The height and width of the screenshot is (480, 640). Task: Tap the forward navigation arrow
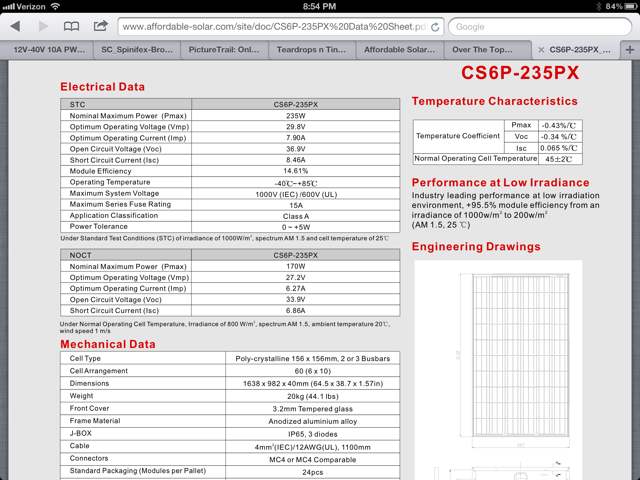[x=43, y=27]
